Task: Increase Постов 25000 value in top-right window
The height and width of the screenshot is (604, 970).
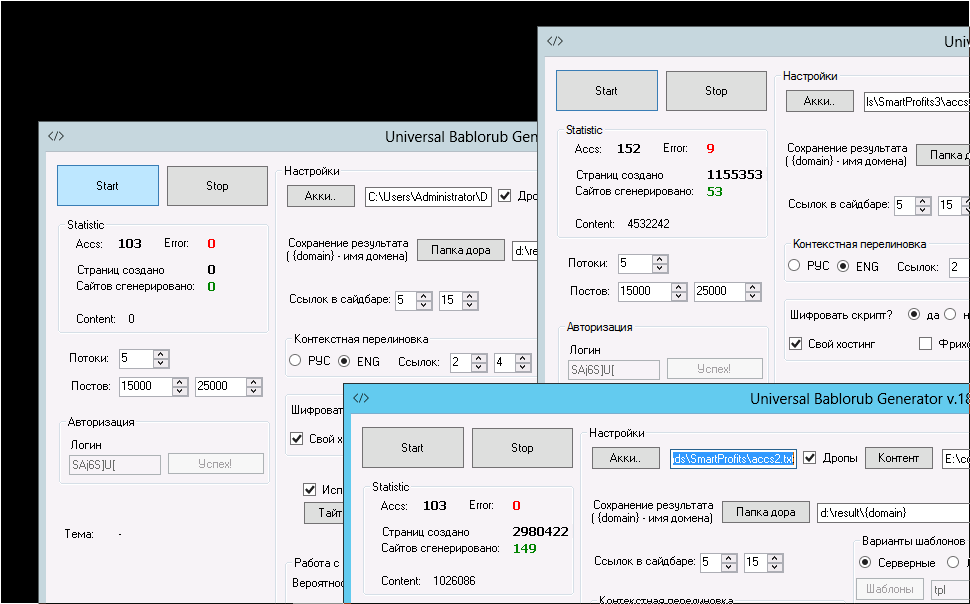Action: (753, 287)
